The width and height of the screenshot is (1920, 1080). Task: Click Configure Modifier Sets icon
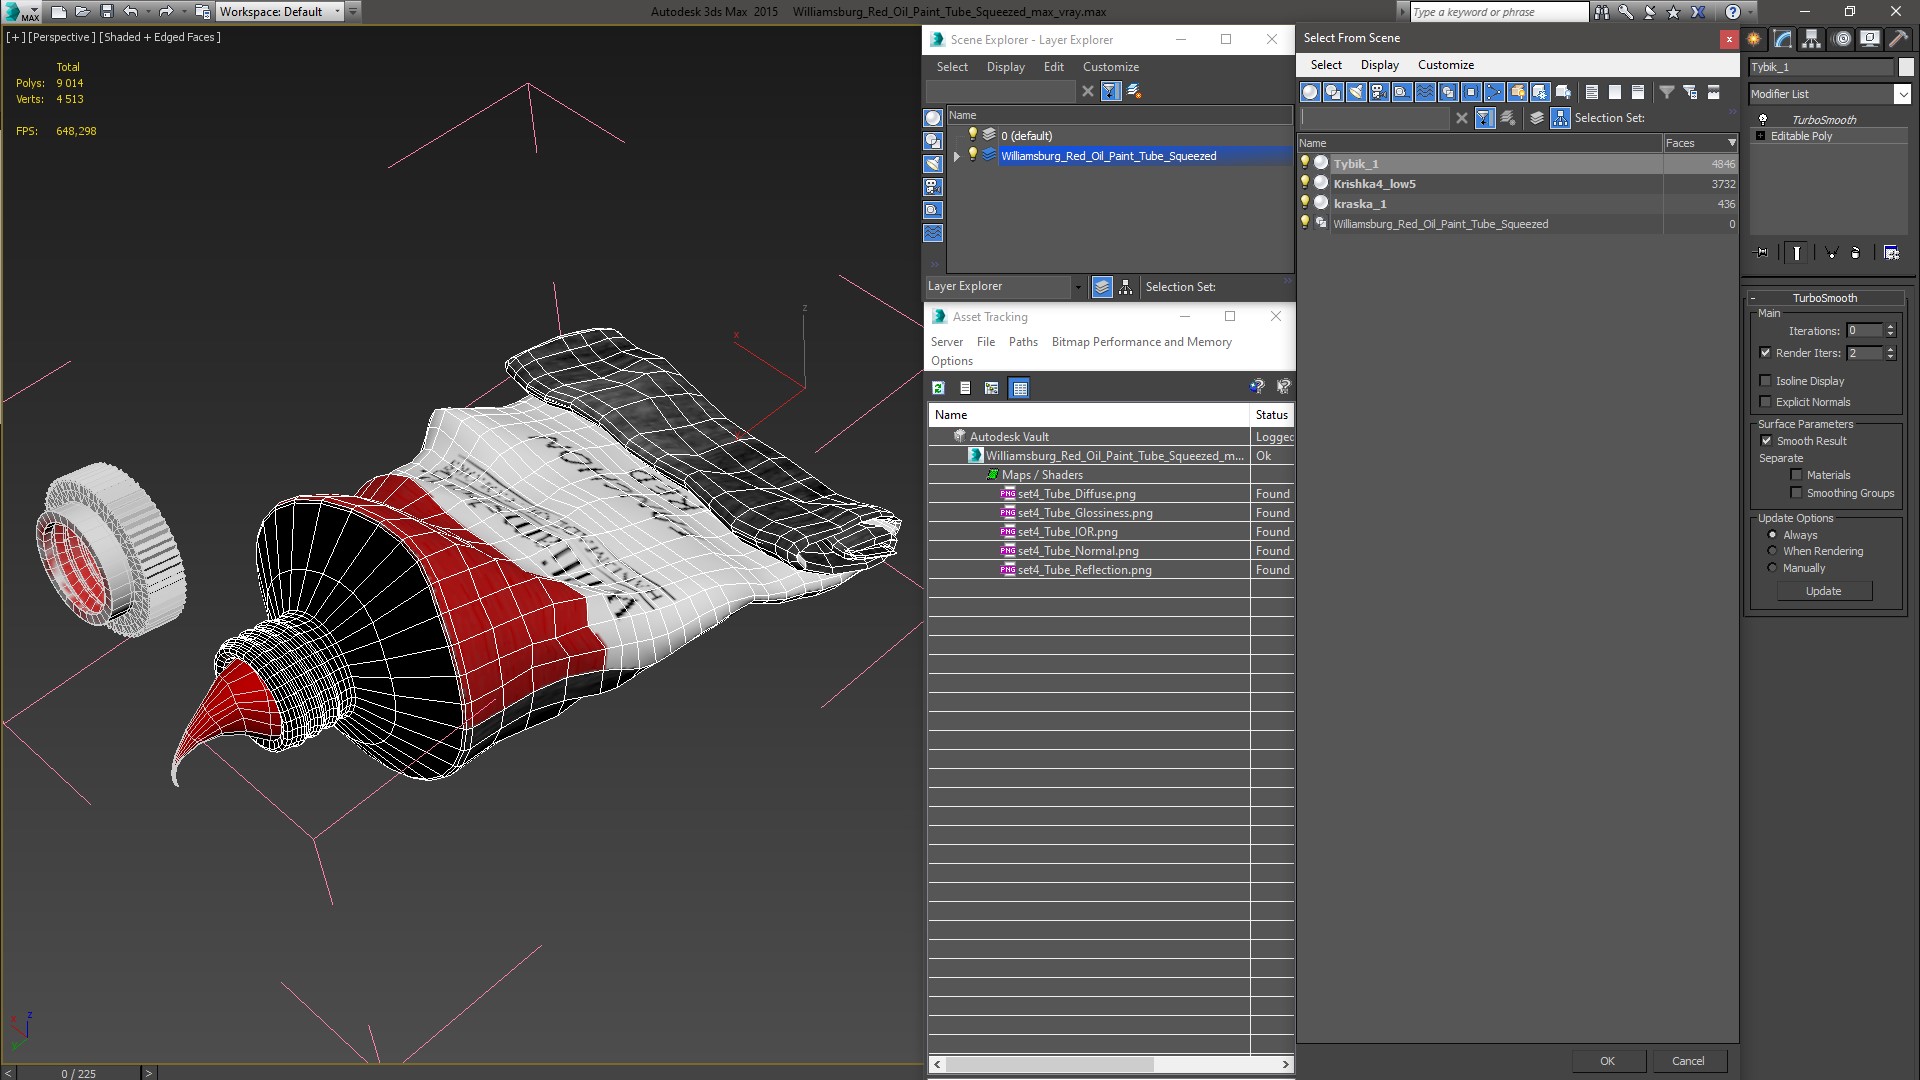click(x=1891, y=253)
